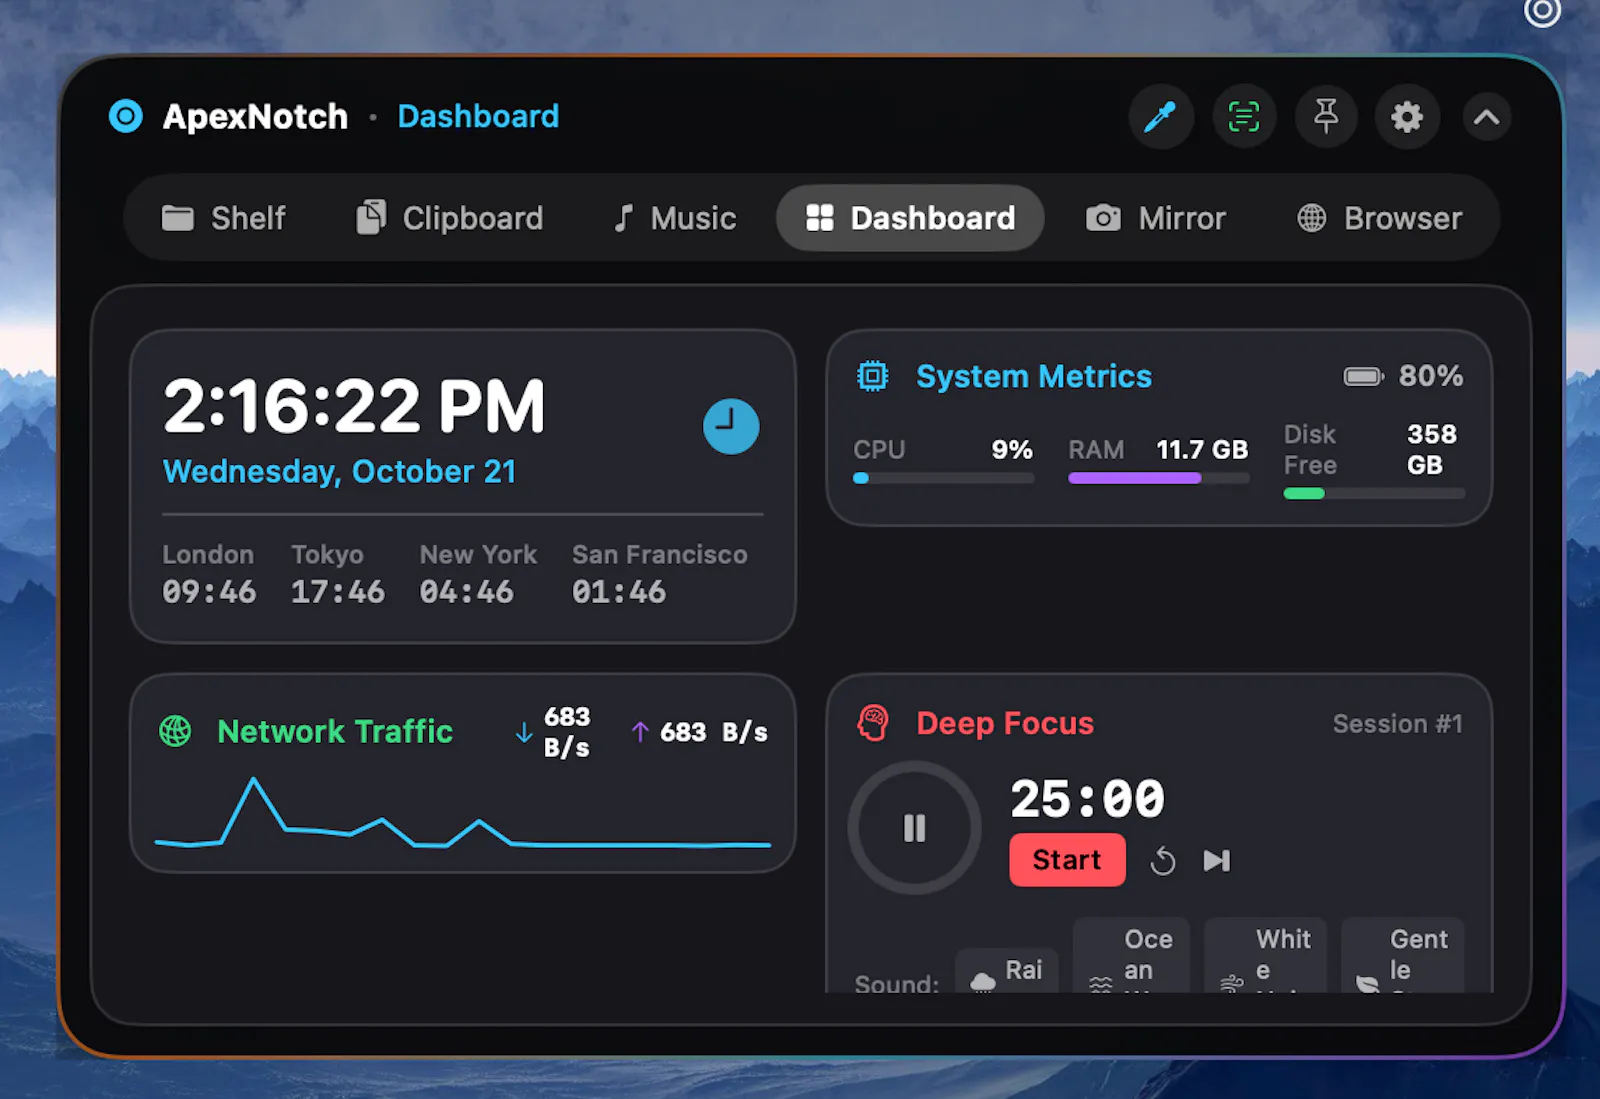Switch to the Shelf tab
The height and width of the screenshot is (1099, 1600).
point(224,218)
